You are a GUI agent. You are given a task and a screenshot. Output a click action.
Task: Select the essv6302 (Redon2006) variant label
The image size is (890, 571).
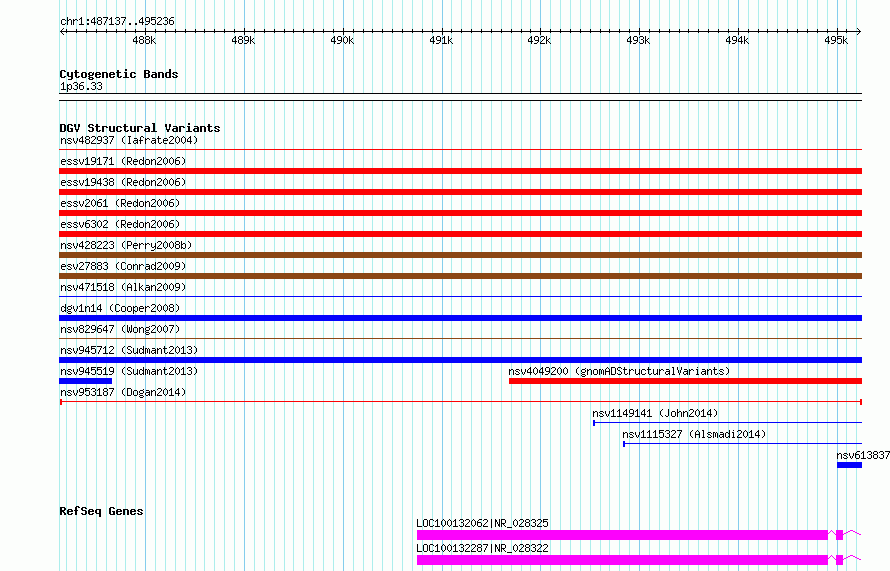click(120, 224)
